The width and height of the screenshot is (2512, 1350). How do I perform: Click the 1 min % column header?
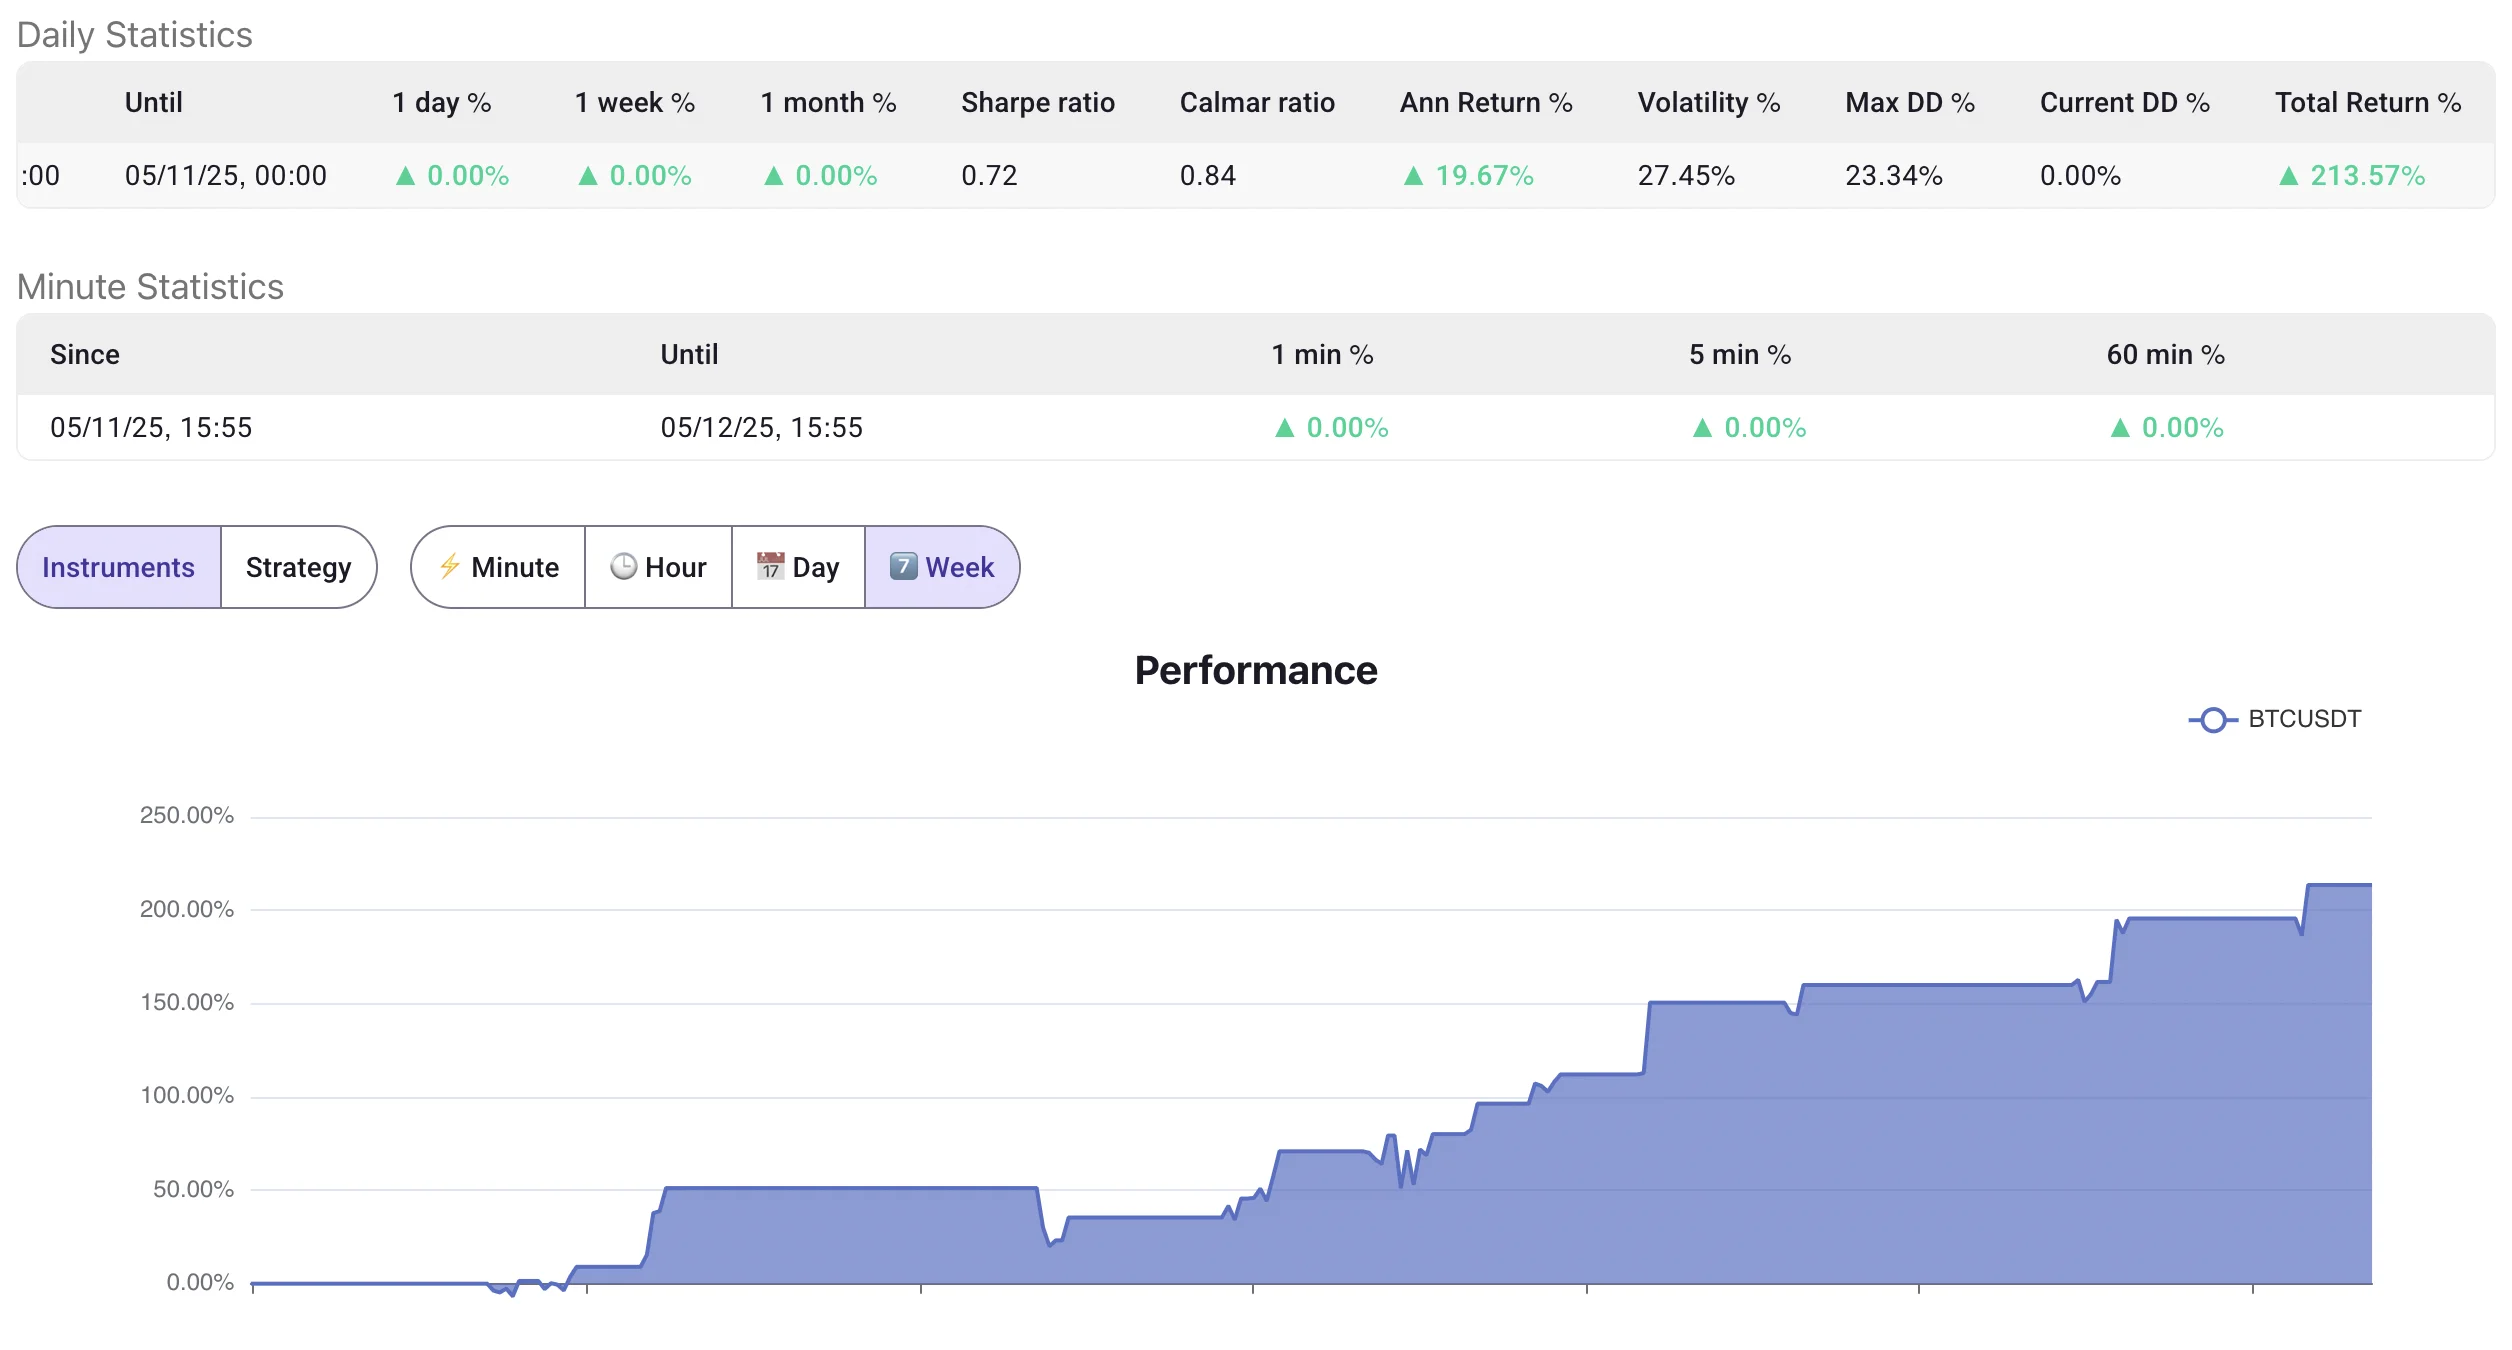1322,354
